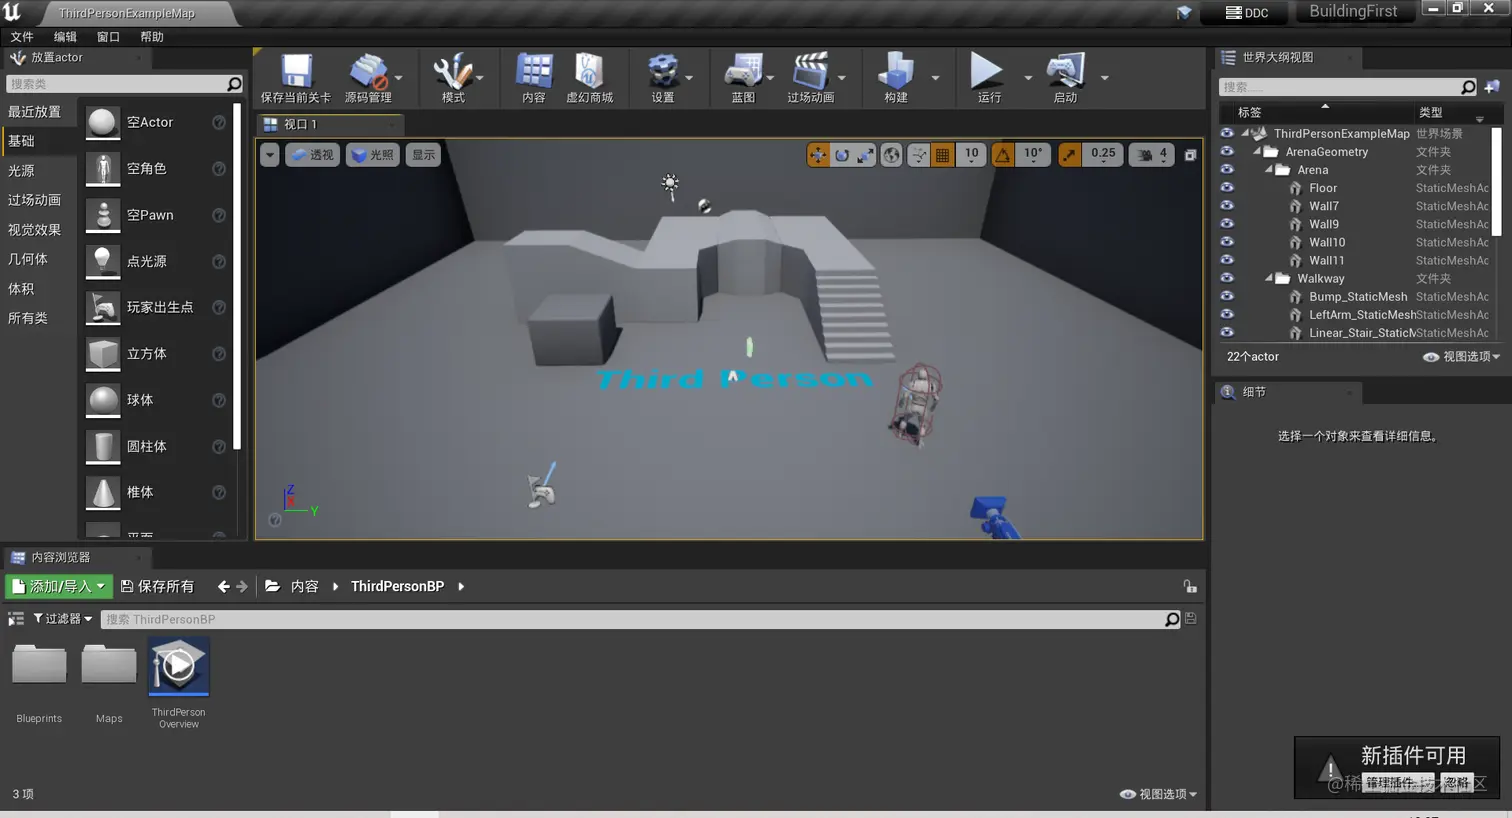Toggle visibility of Wall9 actor
The image size is (1512, 818).
[1227, 223]
